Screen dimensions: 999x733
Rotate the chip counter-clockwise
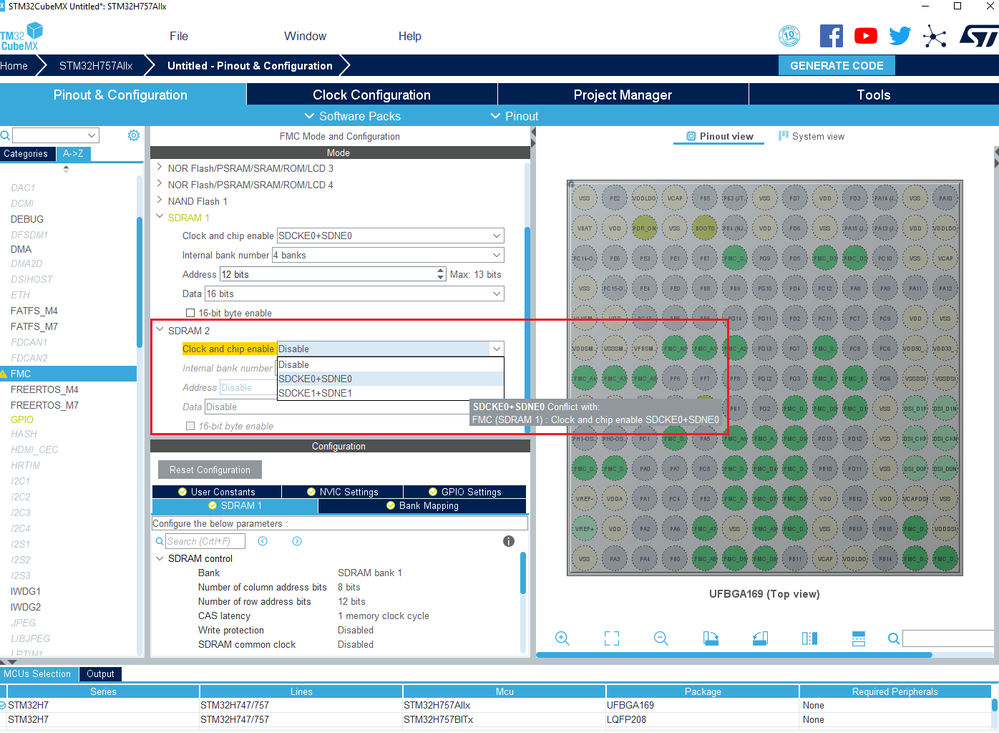point(760,638)
